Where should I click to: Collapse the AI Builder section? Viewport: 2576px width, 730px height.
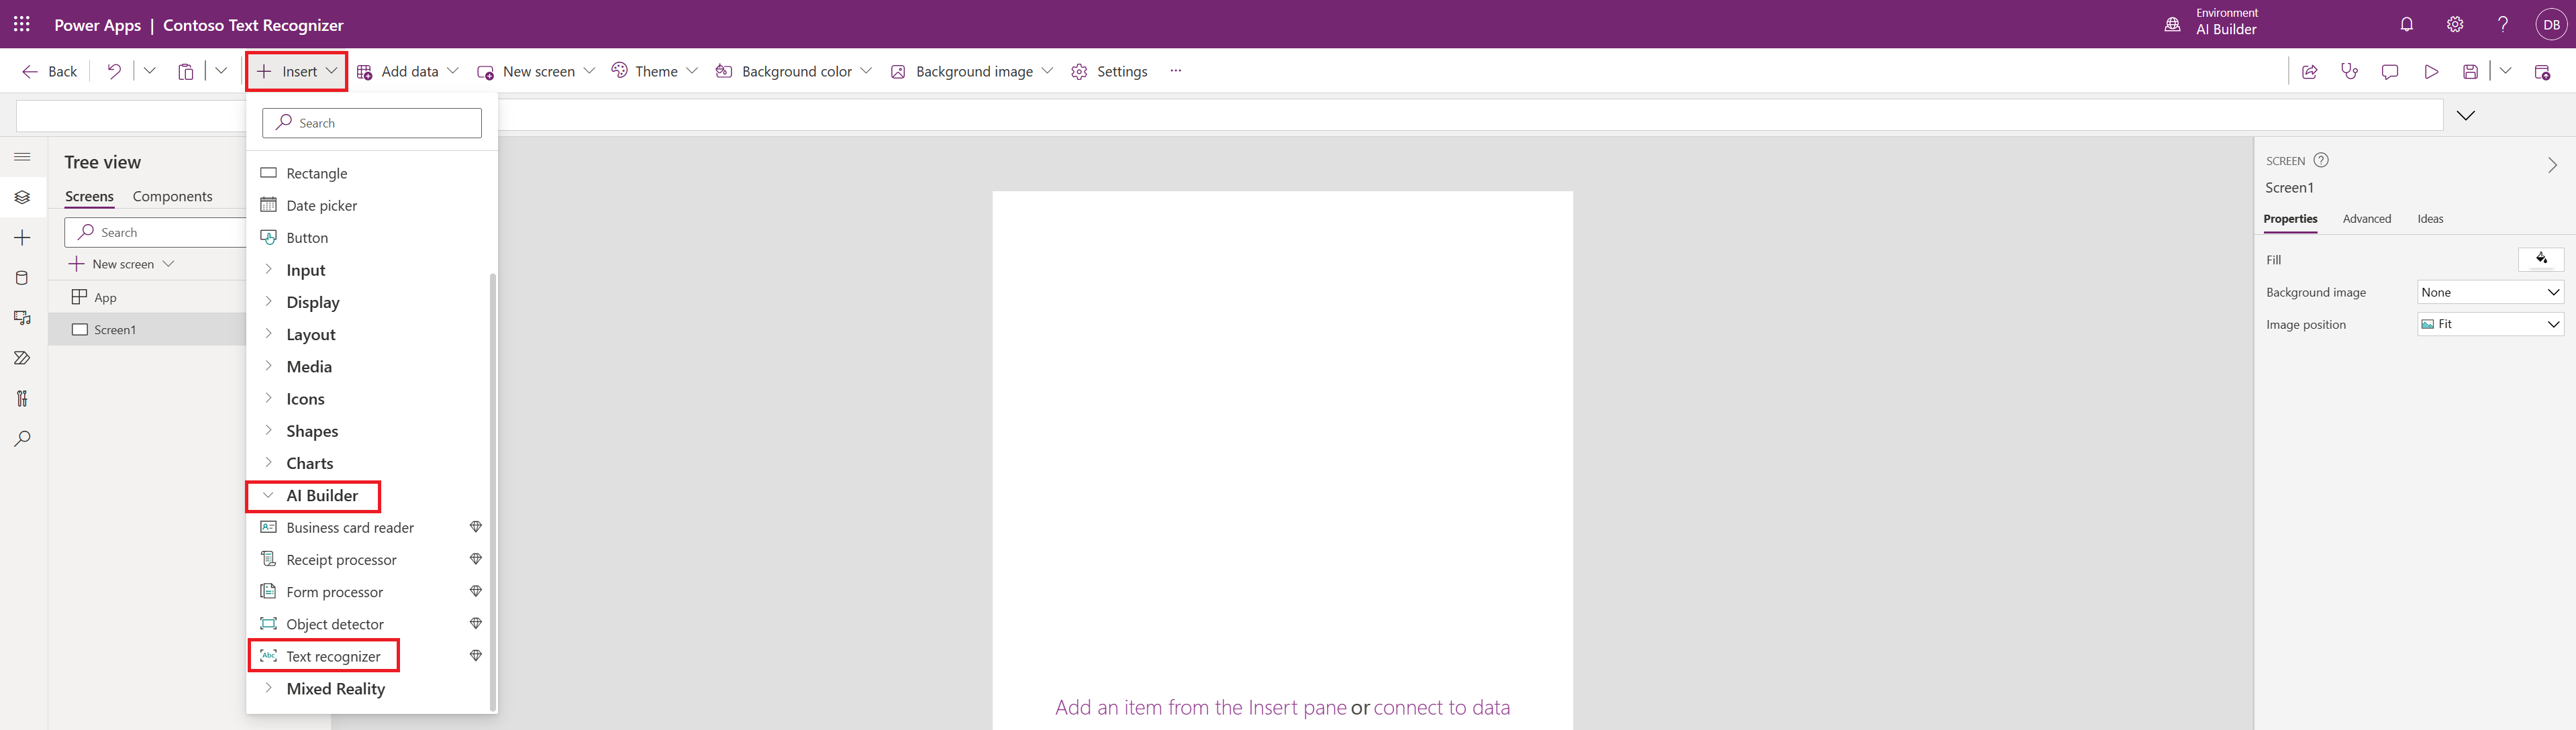point(268,495)
